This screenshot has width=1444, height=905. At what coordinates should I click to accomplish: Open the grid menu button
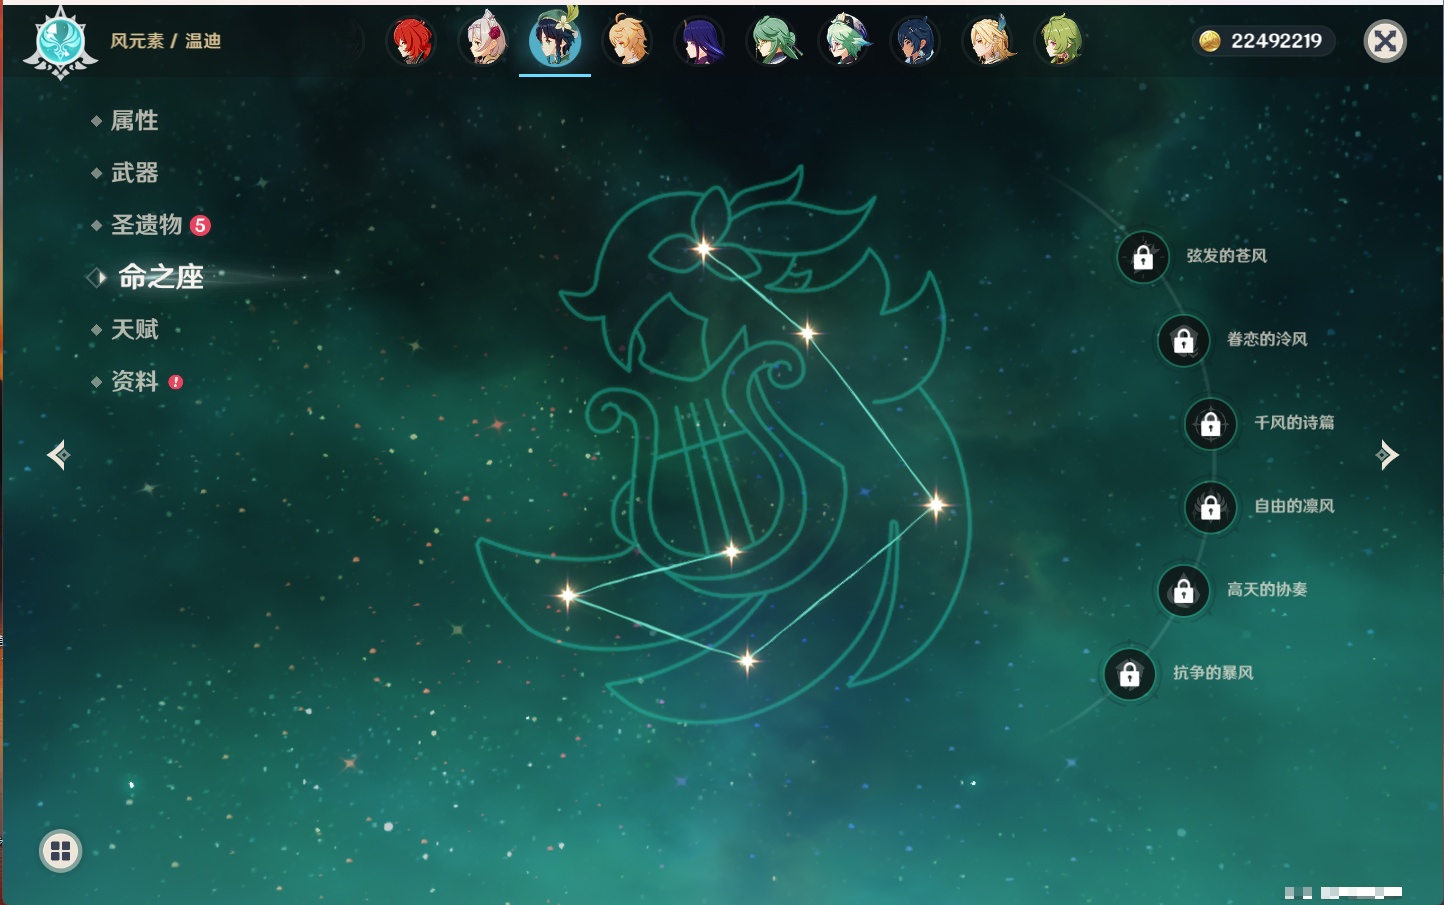tap(60, 851)
